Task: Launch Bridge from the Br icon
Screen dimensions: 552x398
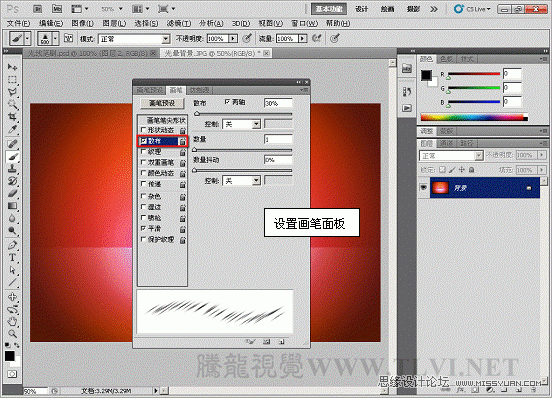Action: pos(37,9)
